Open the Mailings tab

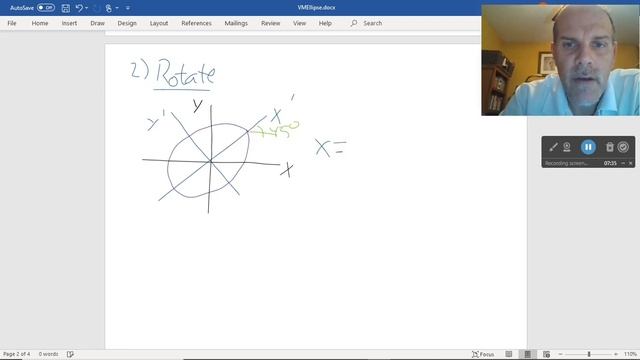(x=236, y=23)
